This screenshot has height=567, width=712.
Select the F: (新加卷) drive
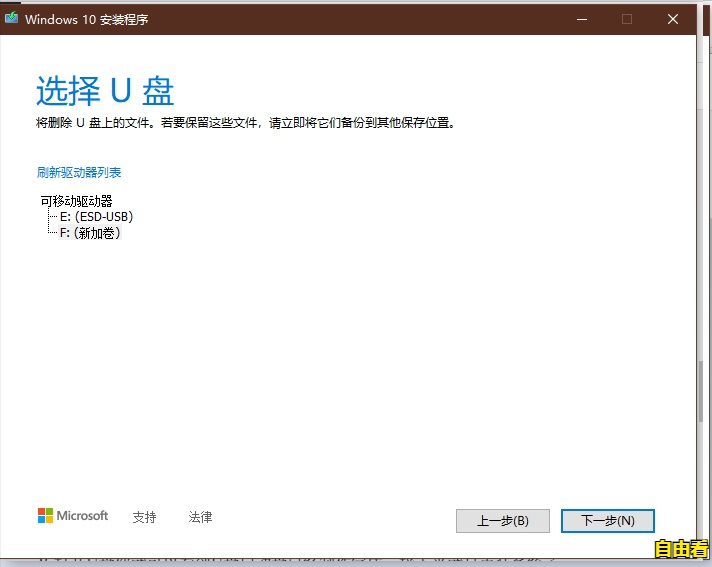[90, 233]
